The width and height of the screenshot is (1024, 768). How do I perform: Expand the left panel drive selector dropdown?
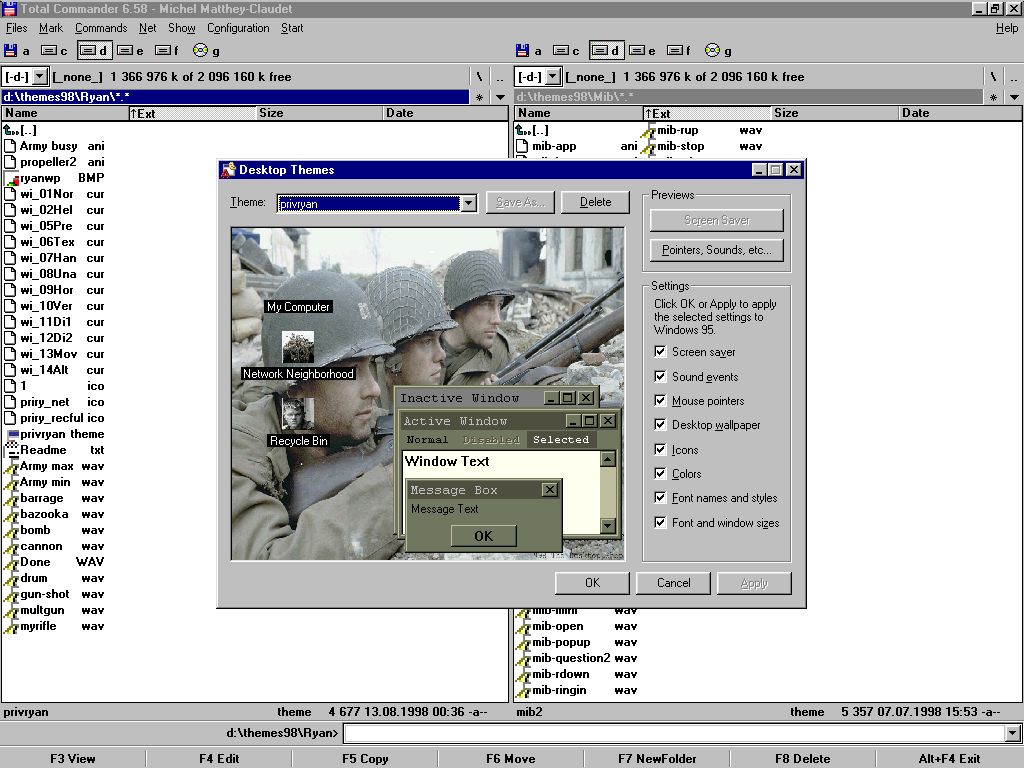coord(39,77)
